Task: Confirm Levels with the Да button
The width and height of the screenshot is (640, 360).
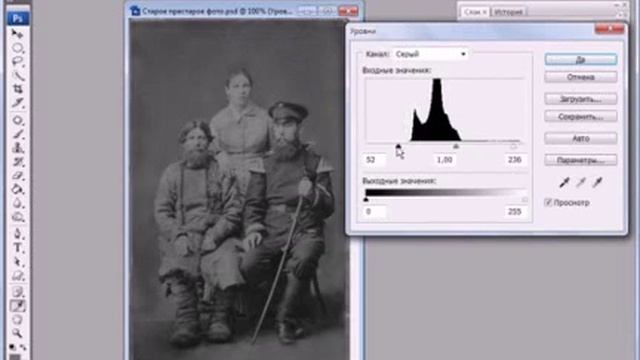Action: tap(581, 60)
